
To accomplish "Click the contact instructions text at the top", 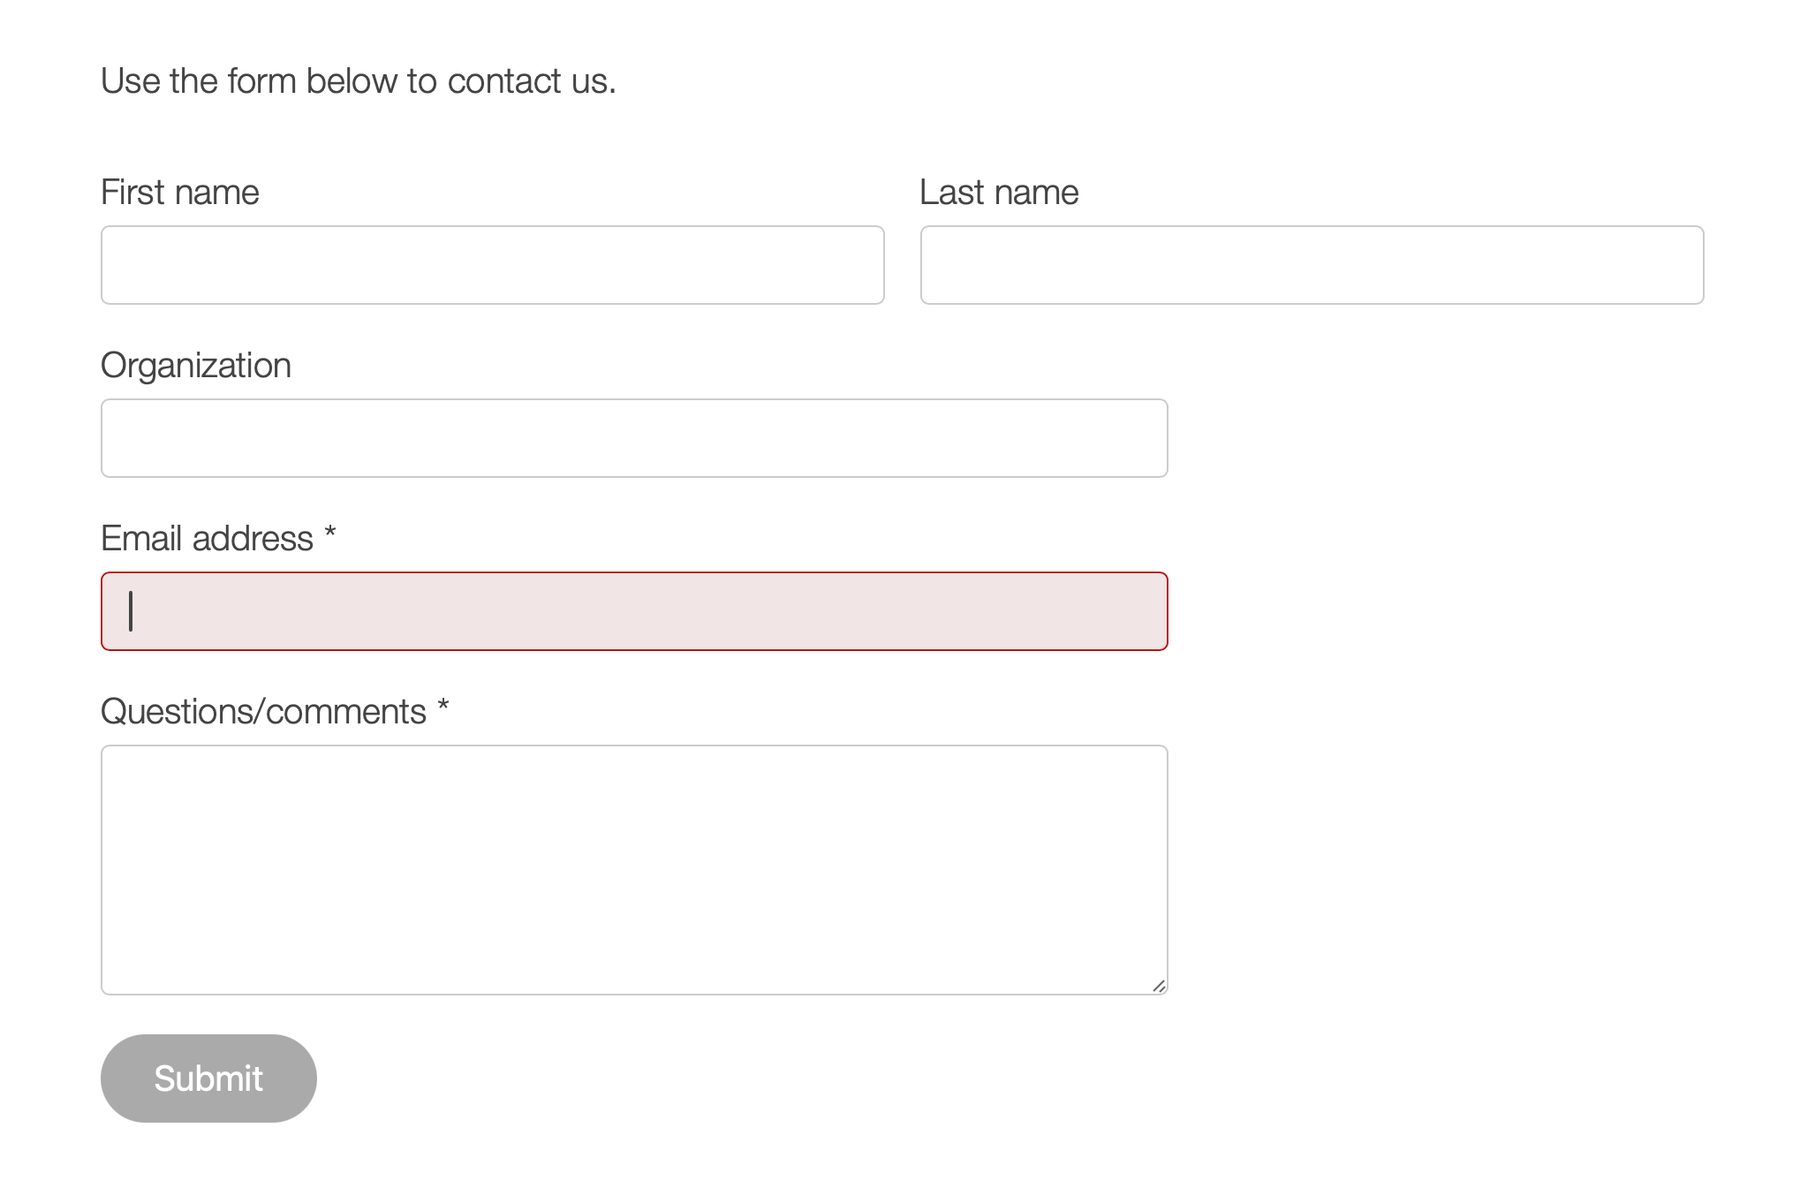I will click(x=358, y=80).
